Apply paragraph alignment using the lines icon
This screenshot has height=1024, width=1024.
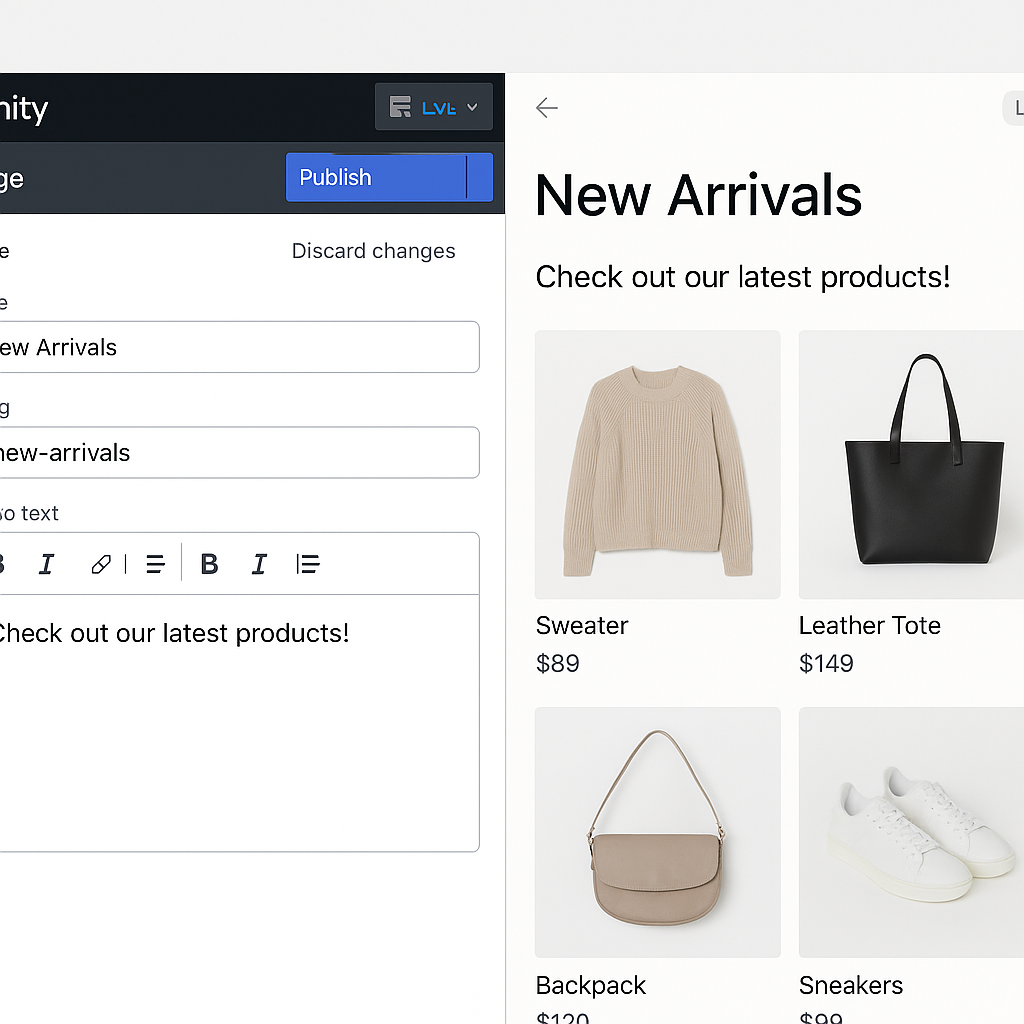coord(155,564)
